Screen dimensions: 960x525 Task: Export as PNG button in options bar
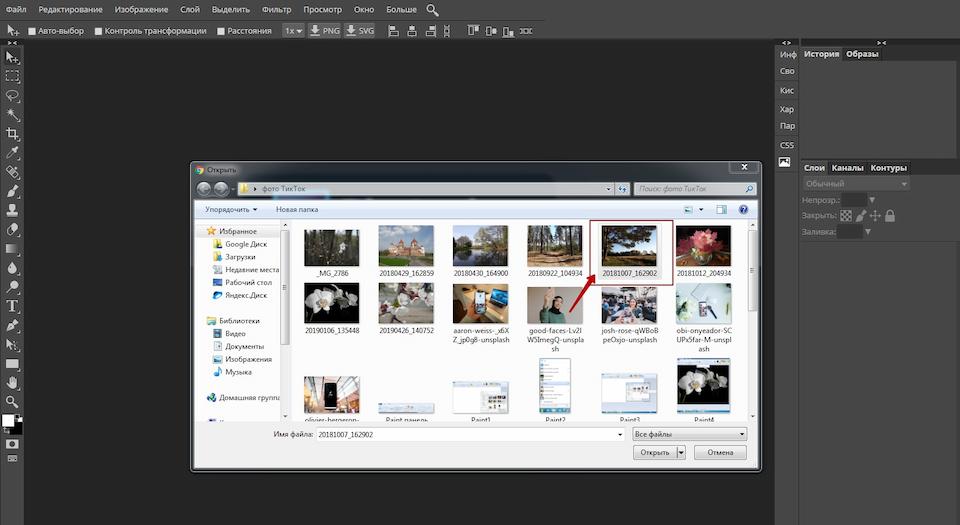click(x=324, y=31)
